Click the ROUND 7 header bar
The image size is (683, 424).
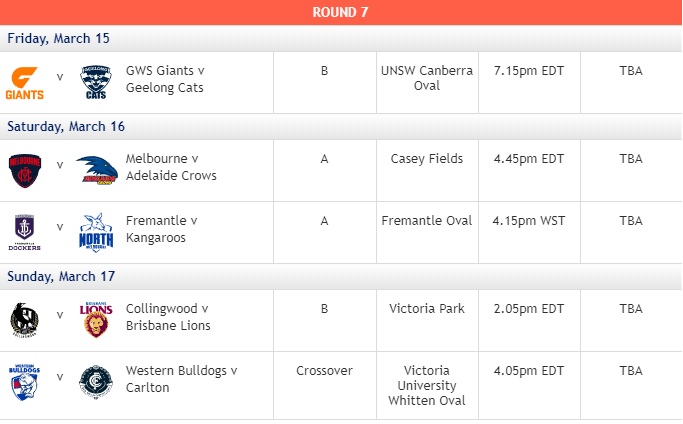click(341, 12)
